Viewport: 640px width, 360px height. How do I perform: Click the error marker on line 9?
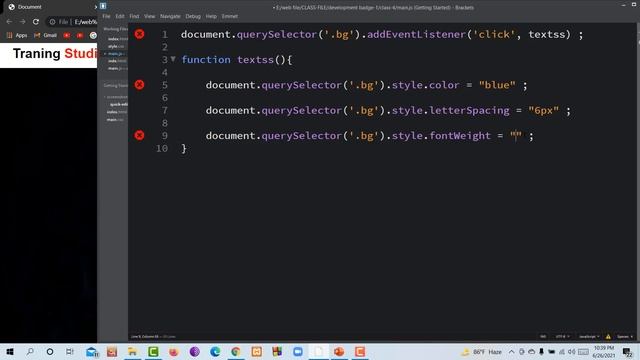(140, 136)
